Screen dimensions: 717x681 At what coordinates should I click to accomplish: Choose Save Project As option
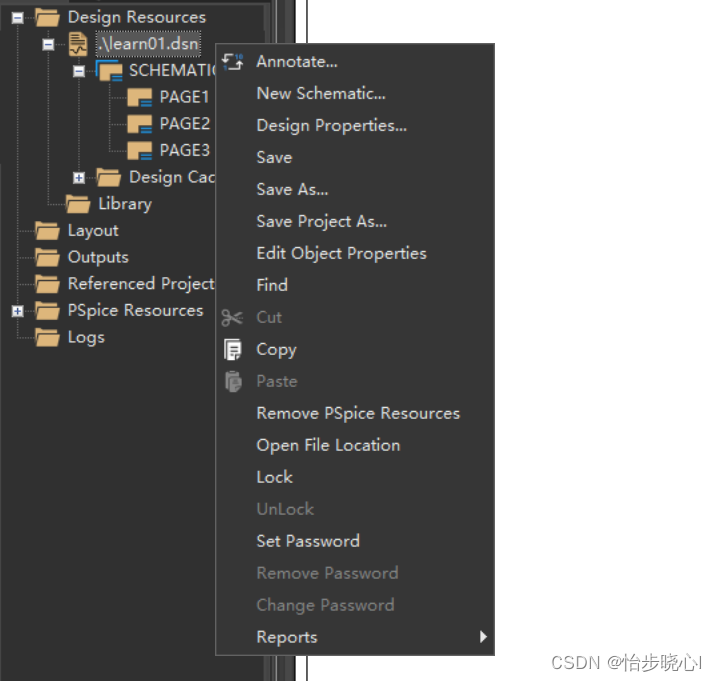(x=321, y=222)
